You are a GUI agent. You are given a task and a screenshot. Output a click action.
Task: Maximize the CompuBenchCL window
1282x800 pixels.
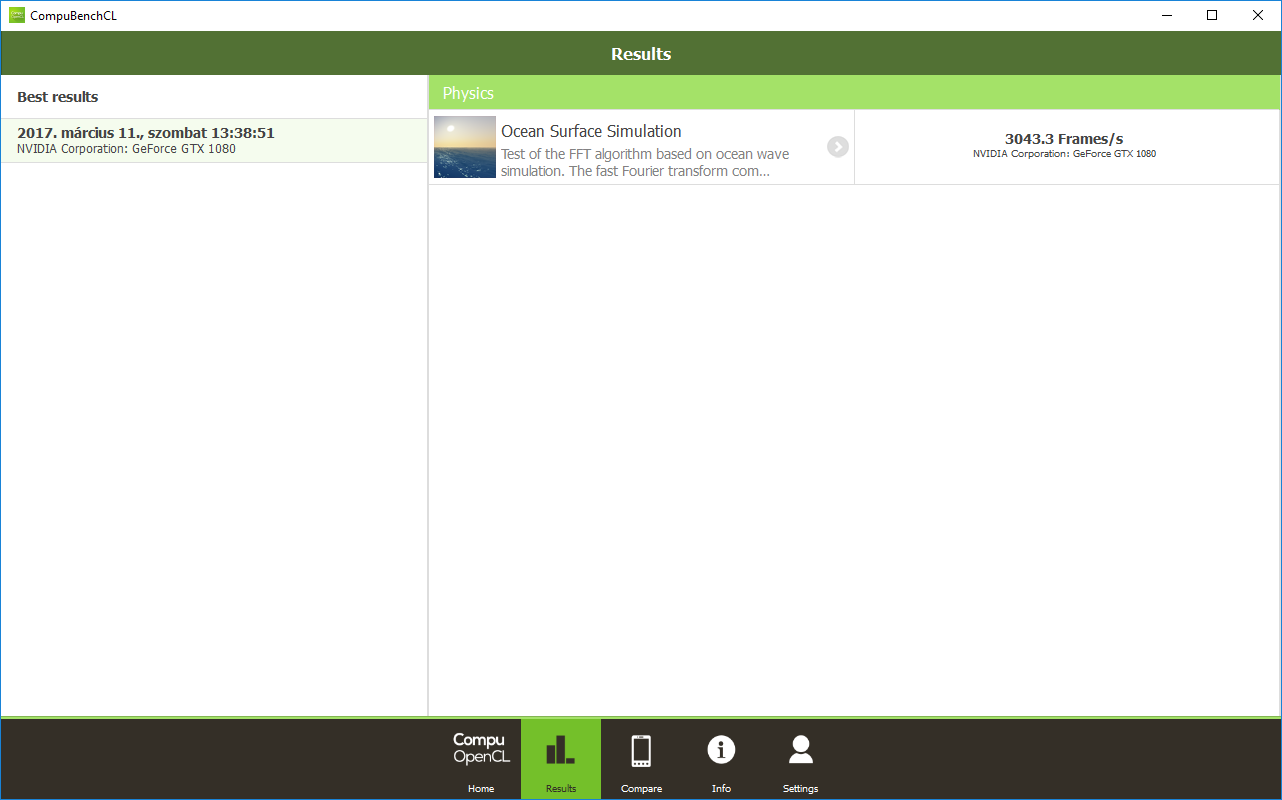tap(1212, 15)
